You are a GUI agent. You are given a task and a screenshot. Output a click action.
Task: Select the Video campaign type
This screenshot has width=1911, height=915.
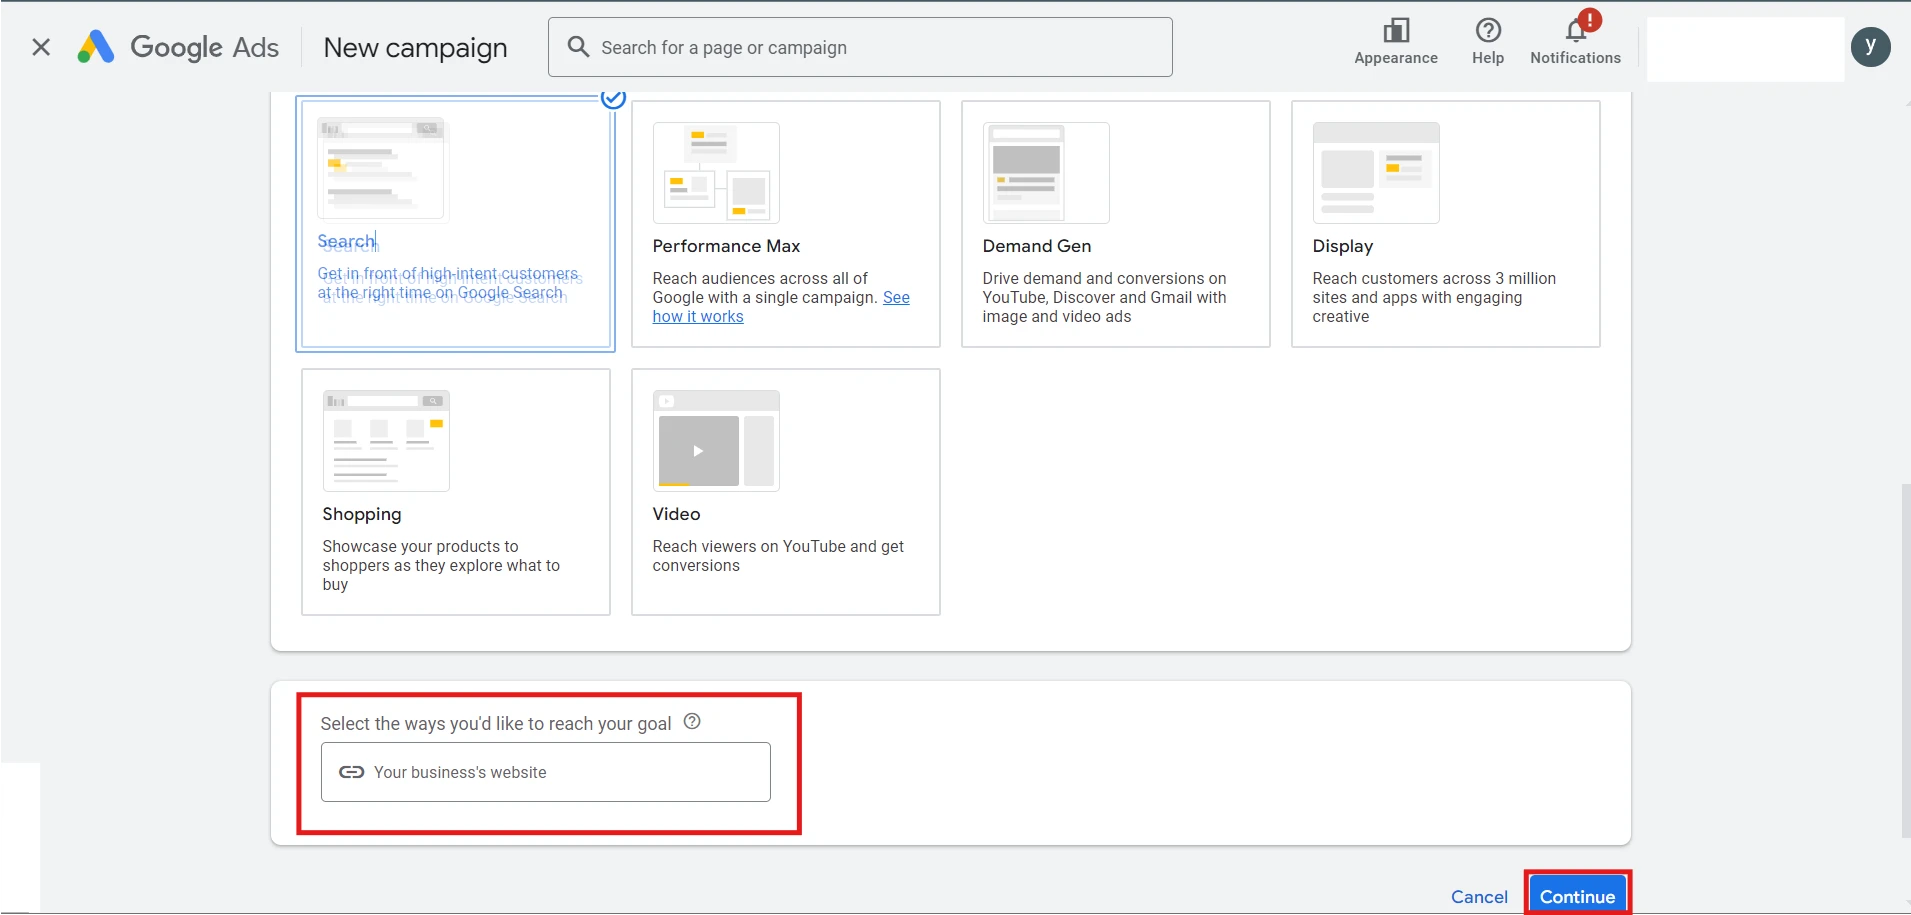point(786,492)
